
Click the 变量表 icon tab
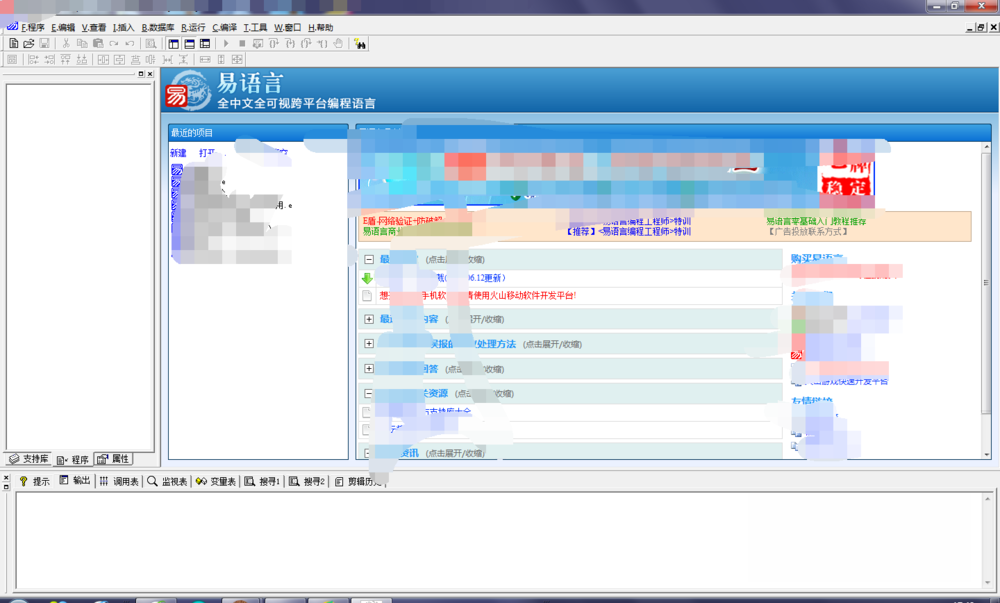coord(215,481)
